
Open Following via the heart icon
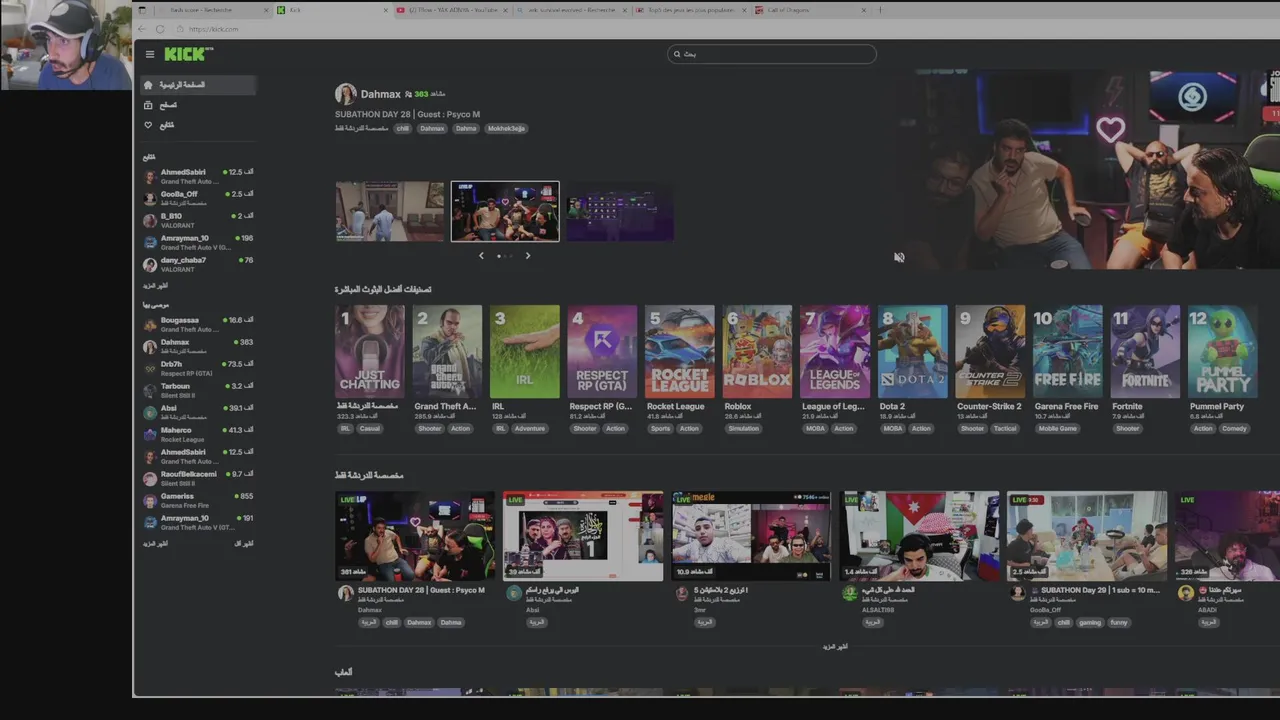148,125
